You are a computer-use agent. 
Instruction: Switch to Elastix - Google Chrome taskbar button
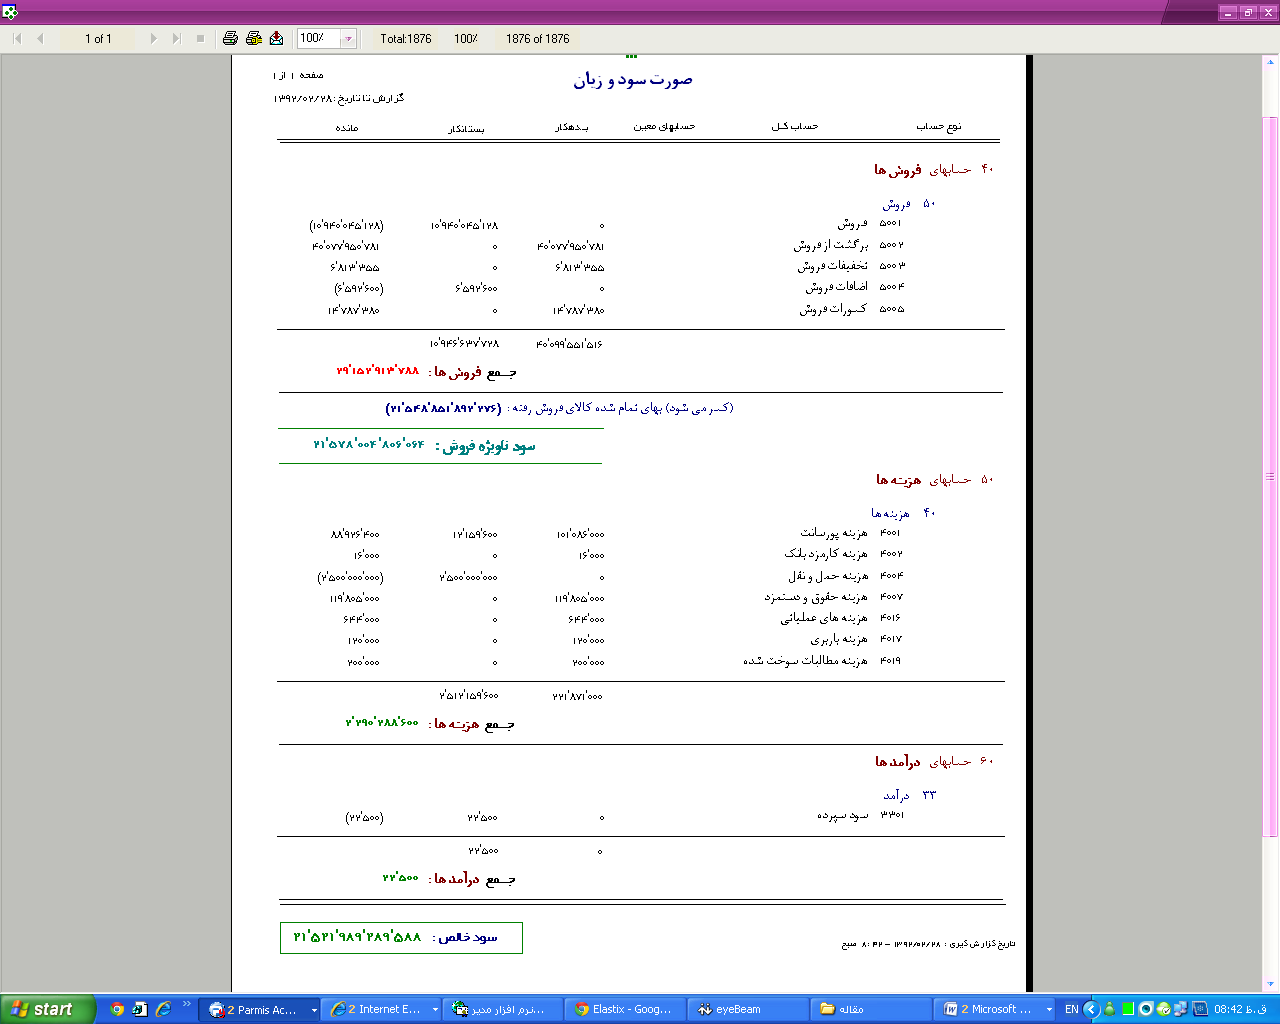pos(626,1010)
